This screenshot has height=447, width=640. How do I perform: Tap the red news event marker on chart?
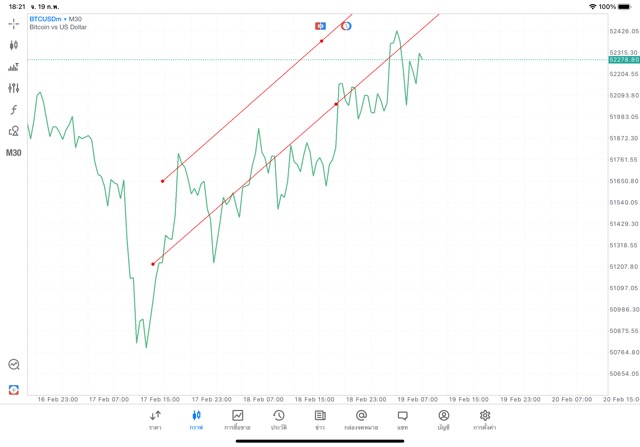coord(321,25)
